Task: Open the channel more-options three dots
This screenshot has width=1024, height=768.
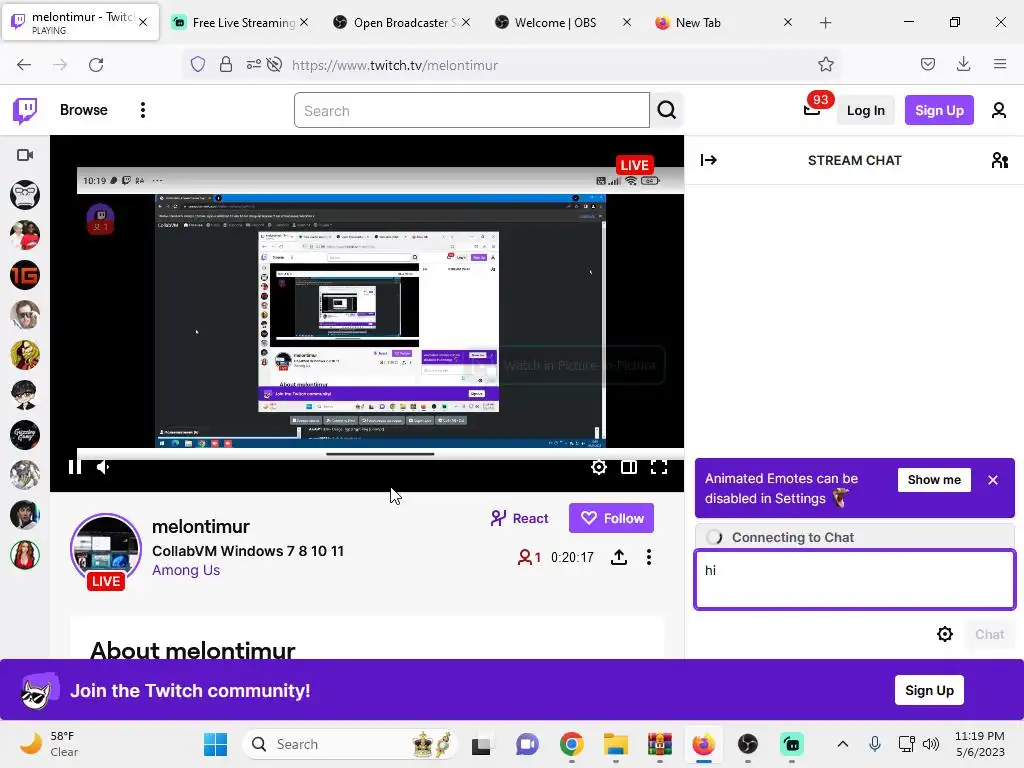Action: 648,557
